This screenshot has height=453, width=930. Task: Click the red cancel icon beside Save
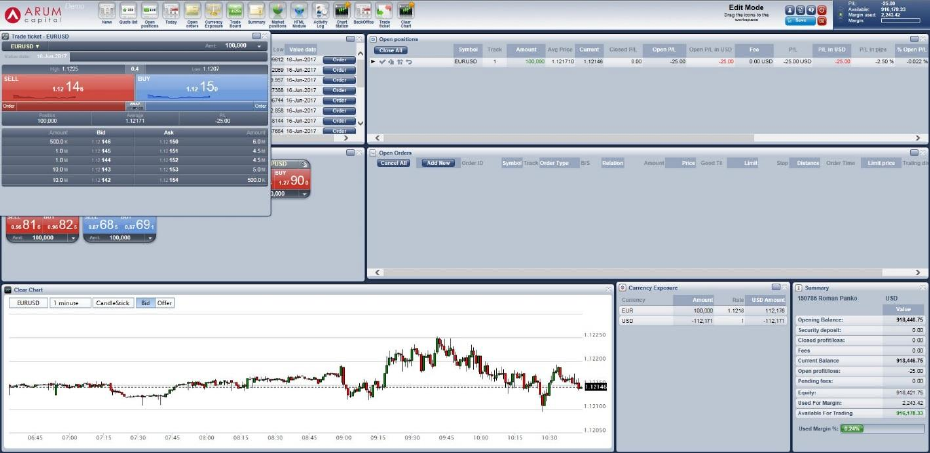coord(821,21)
